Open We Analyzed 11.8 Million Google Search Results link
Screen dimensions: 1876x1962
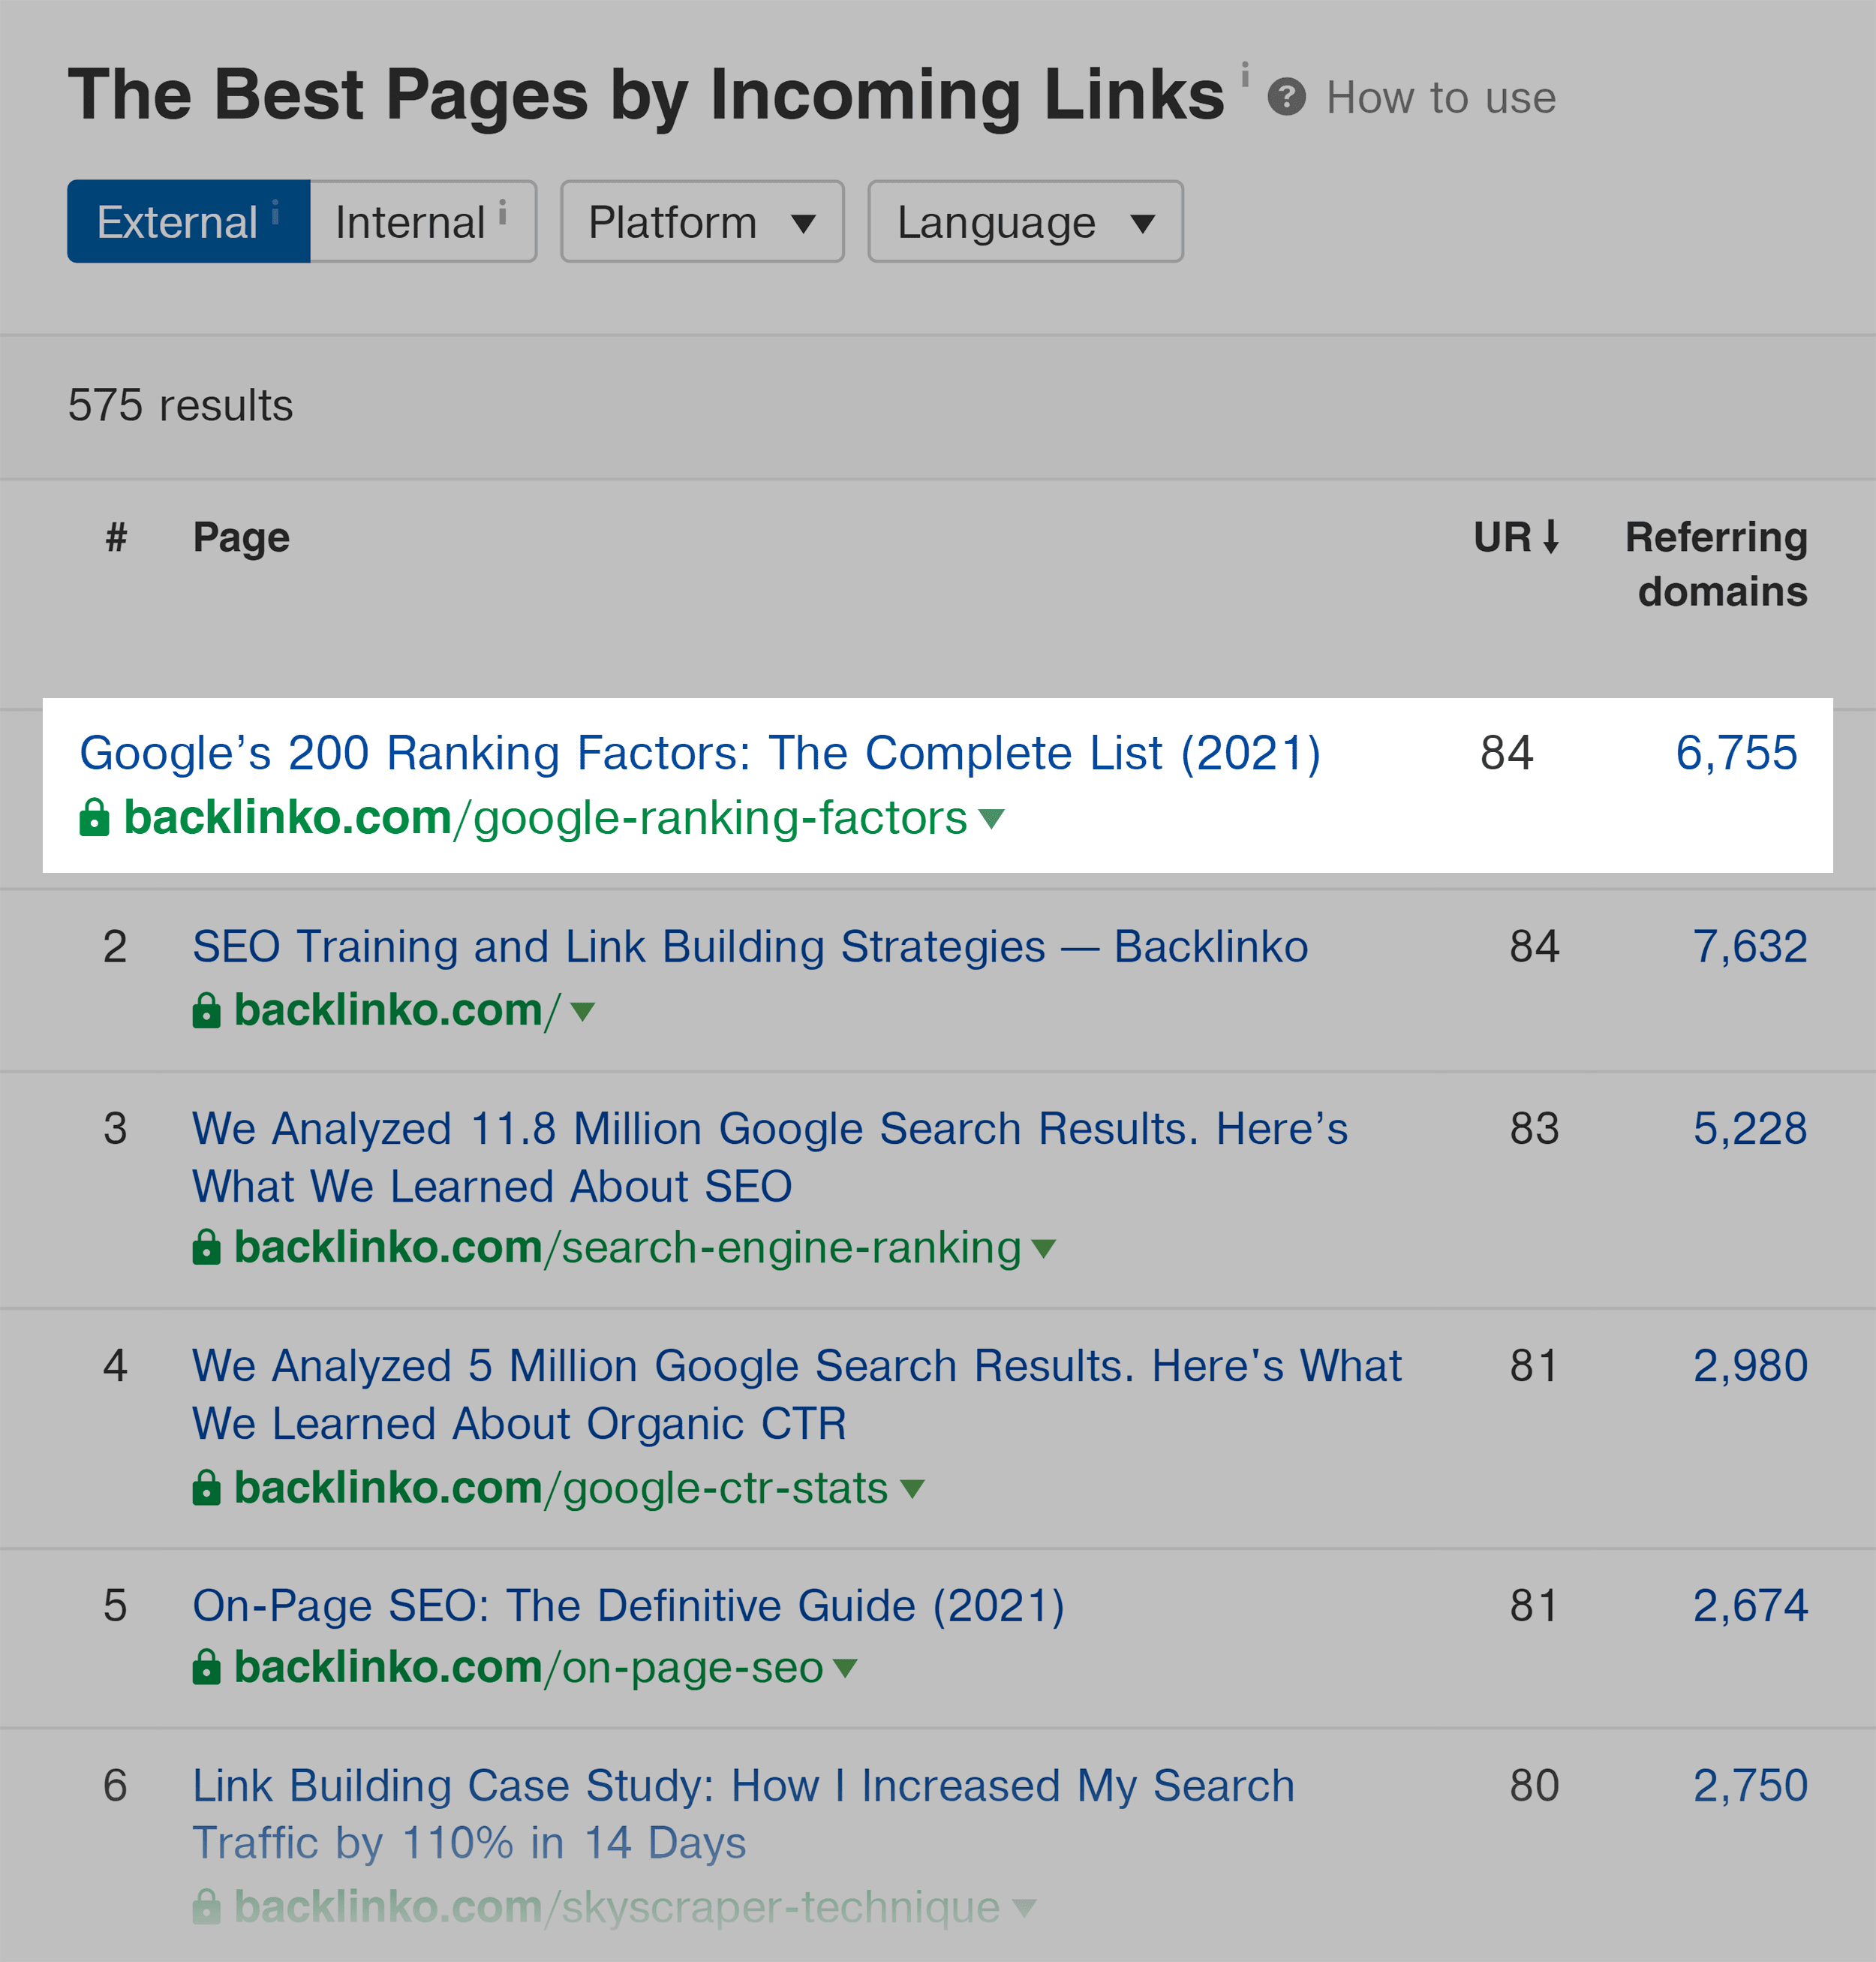(x=770, y=1157)
